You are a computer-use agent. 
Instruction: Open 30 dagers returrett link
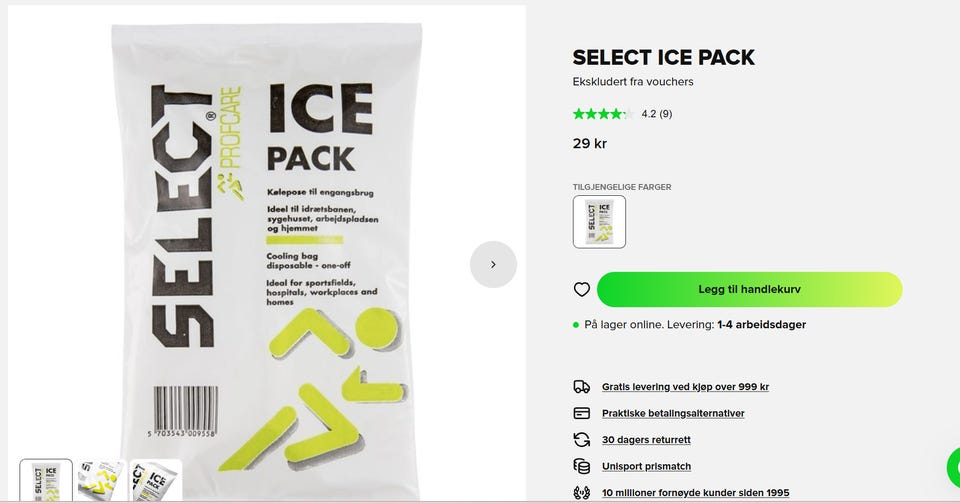[646, 439]
